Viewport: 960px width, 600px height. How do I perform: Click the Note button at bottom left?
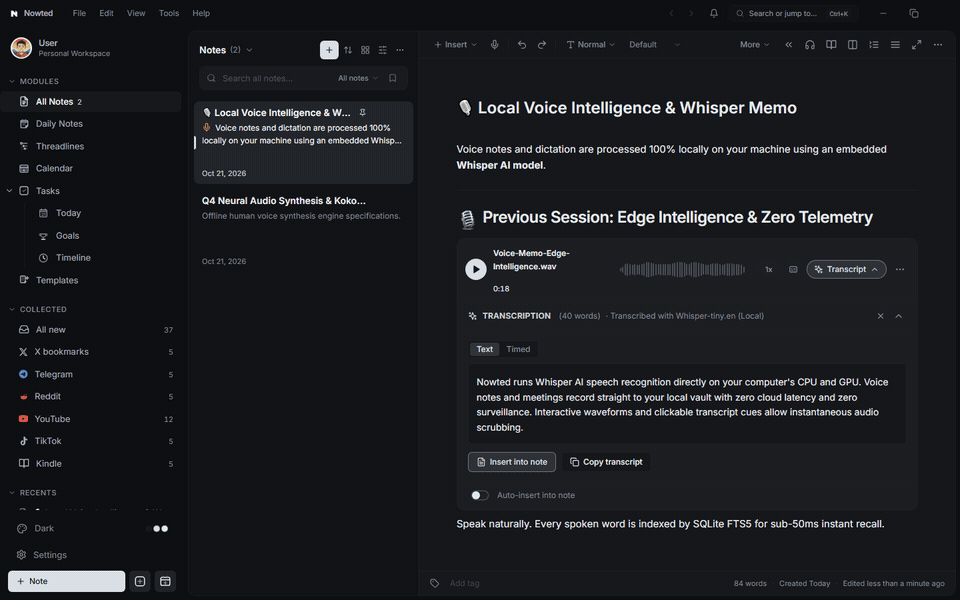[67, 582]
